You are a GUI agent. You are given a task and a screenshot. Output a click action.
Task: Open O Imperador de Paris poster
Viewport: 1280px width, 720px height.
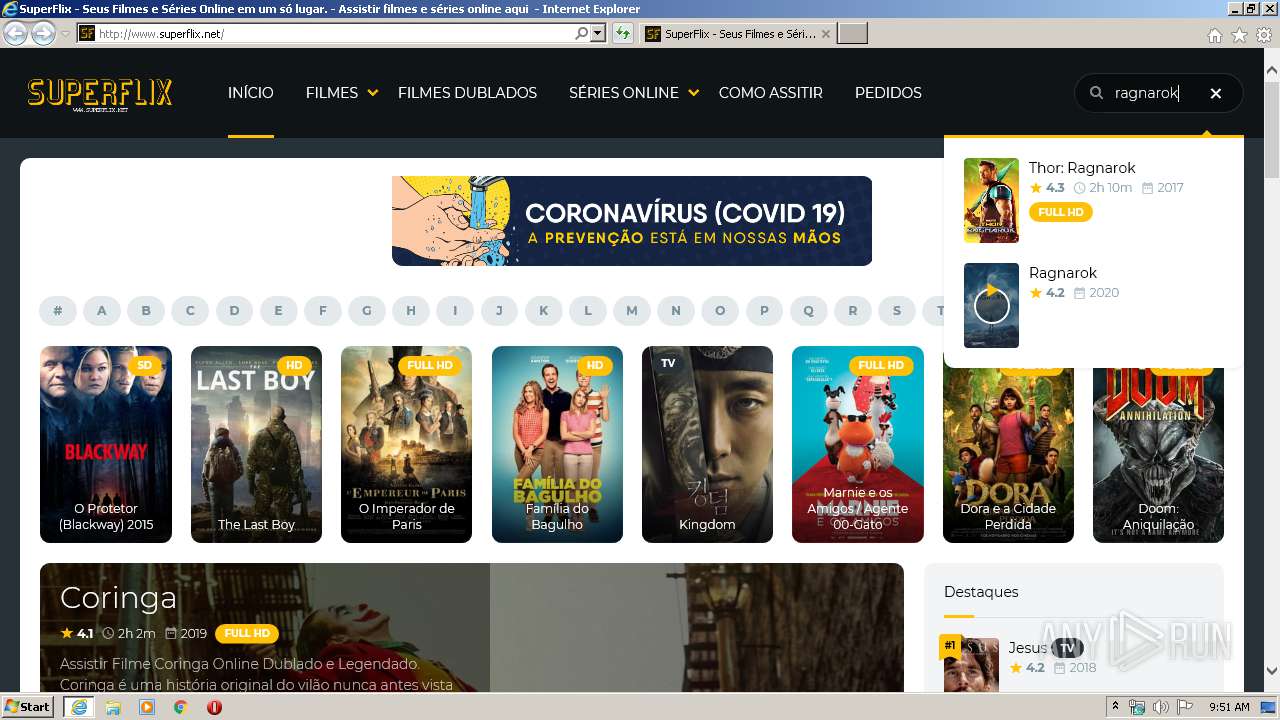pos(406,444)
